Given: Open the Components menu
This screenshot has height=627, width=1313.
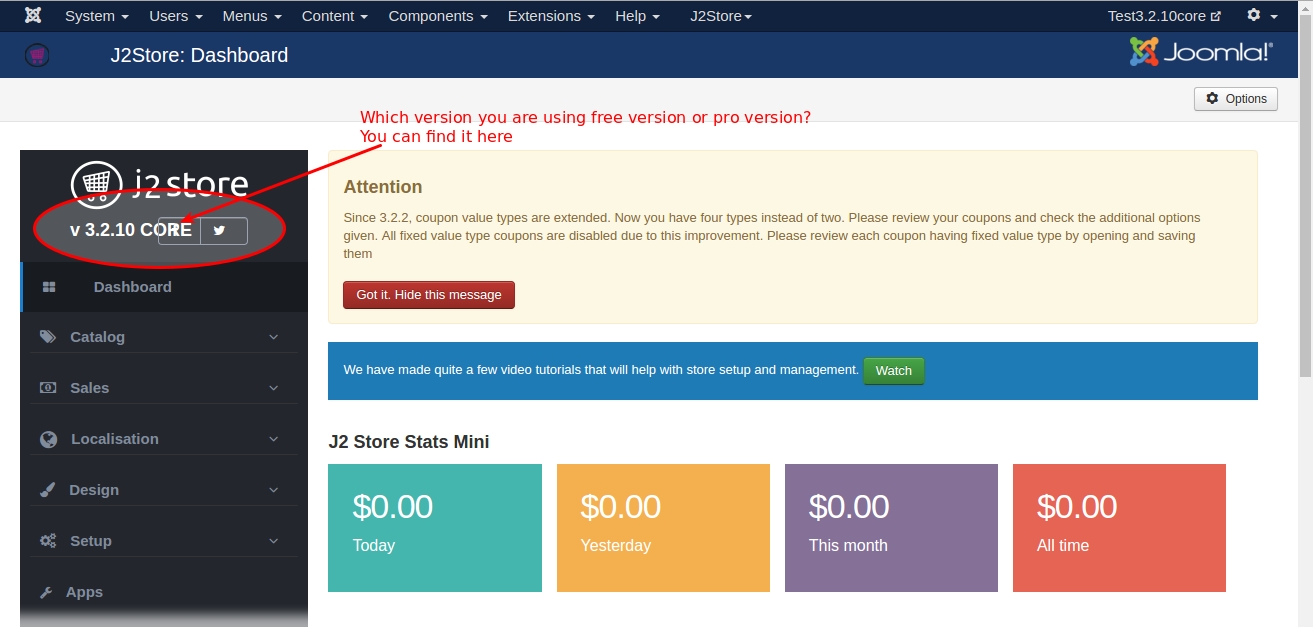Looking at the screenshot, I should pyautogui.click(x=438, y=16).
